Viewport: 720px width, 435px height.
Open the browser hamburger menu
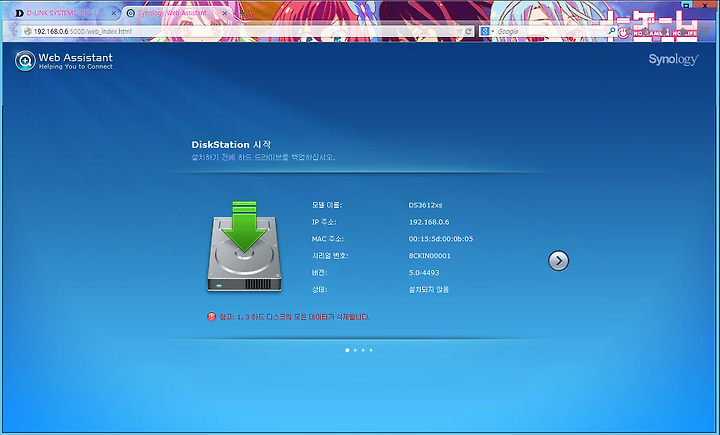tap(705, 31)
